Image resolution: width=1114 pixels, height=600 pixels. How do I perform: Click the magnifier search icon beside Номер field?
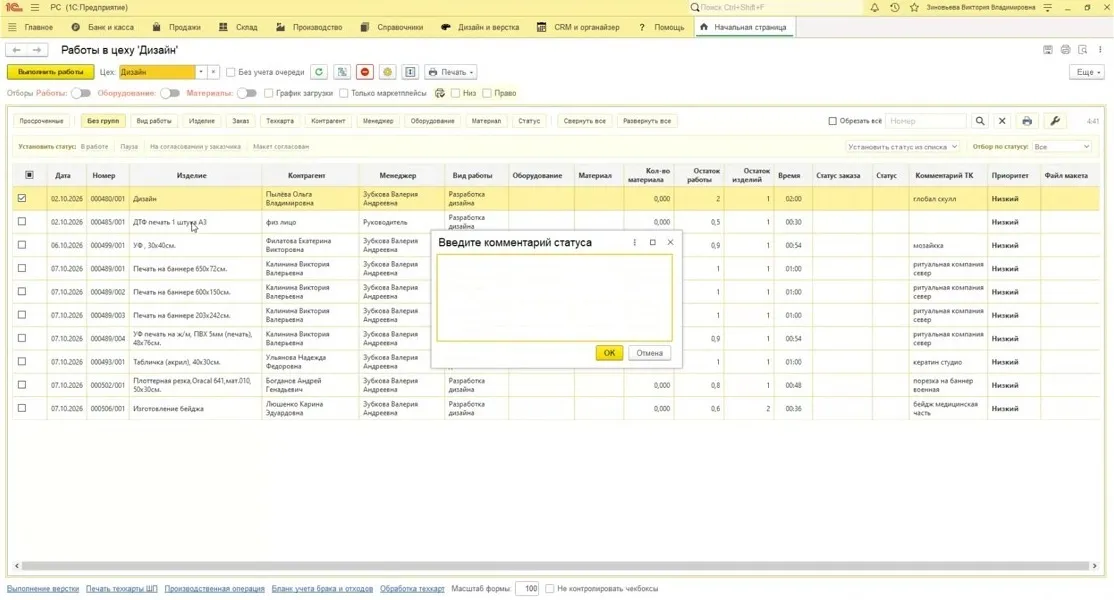tap(980, 121)
